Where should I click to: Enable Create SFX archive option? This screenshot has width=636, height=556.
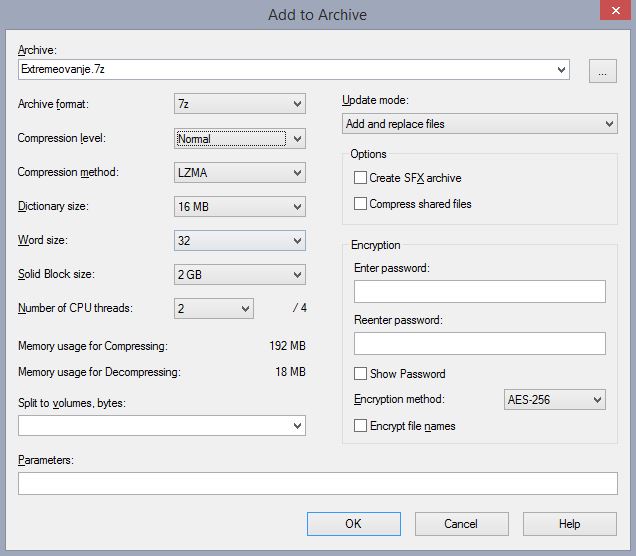tap(361, 178)
